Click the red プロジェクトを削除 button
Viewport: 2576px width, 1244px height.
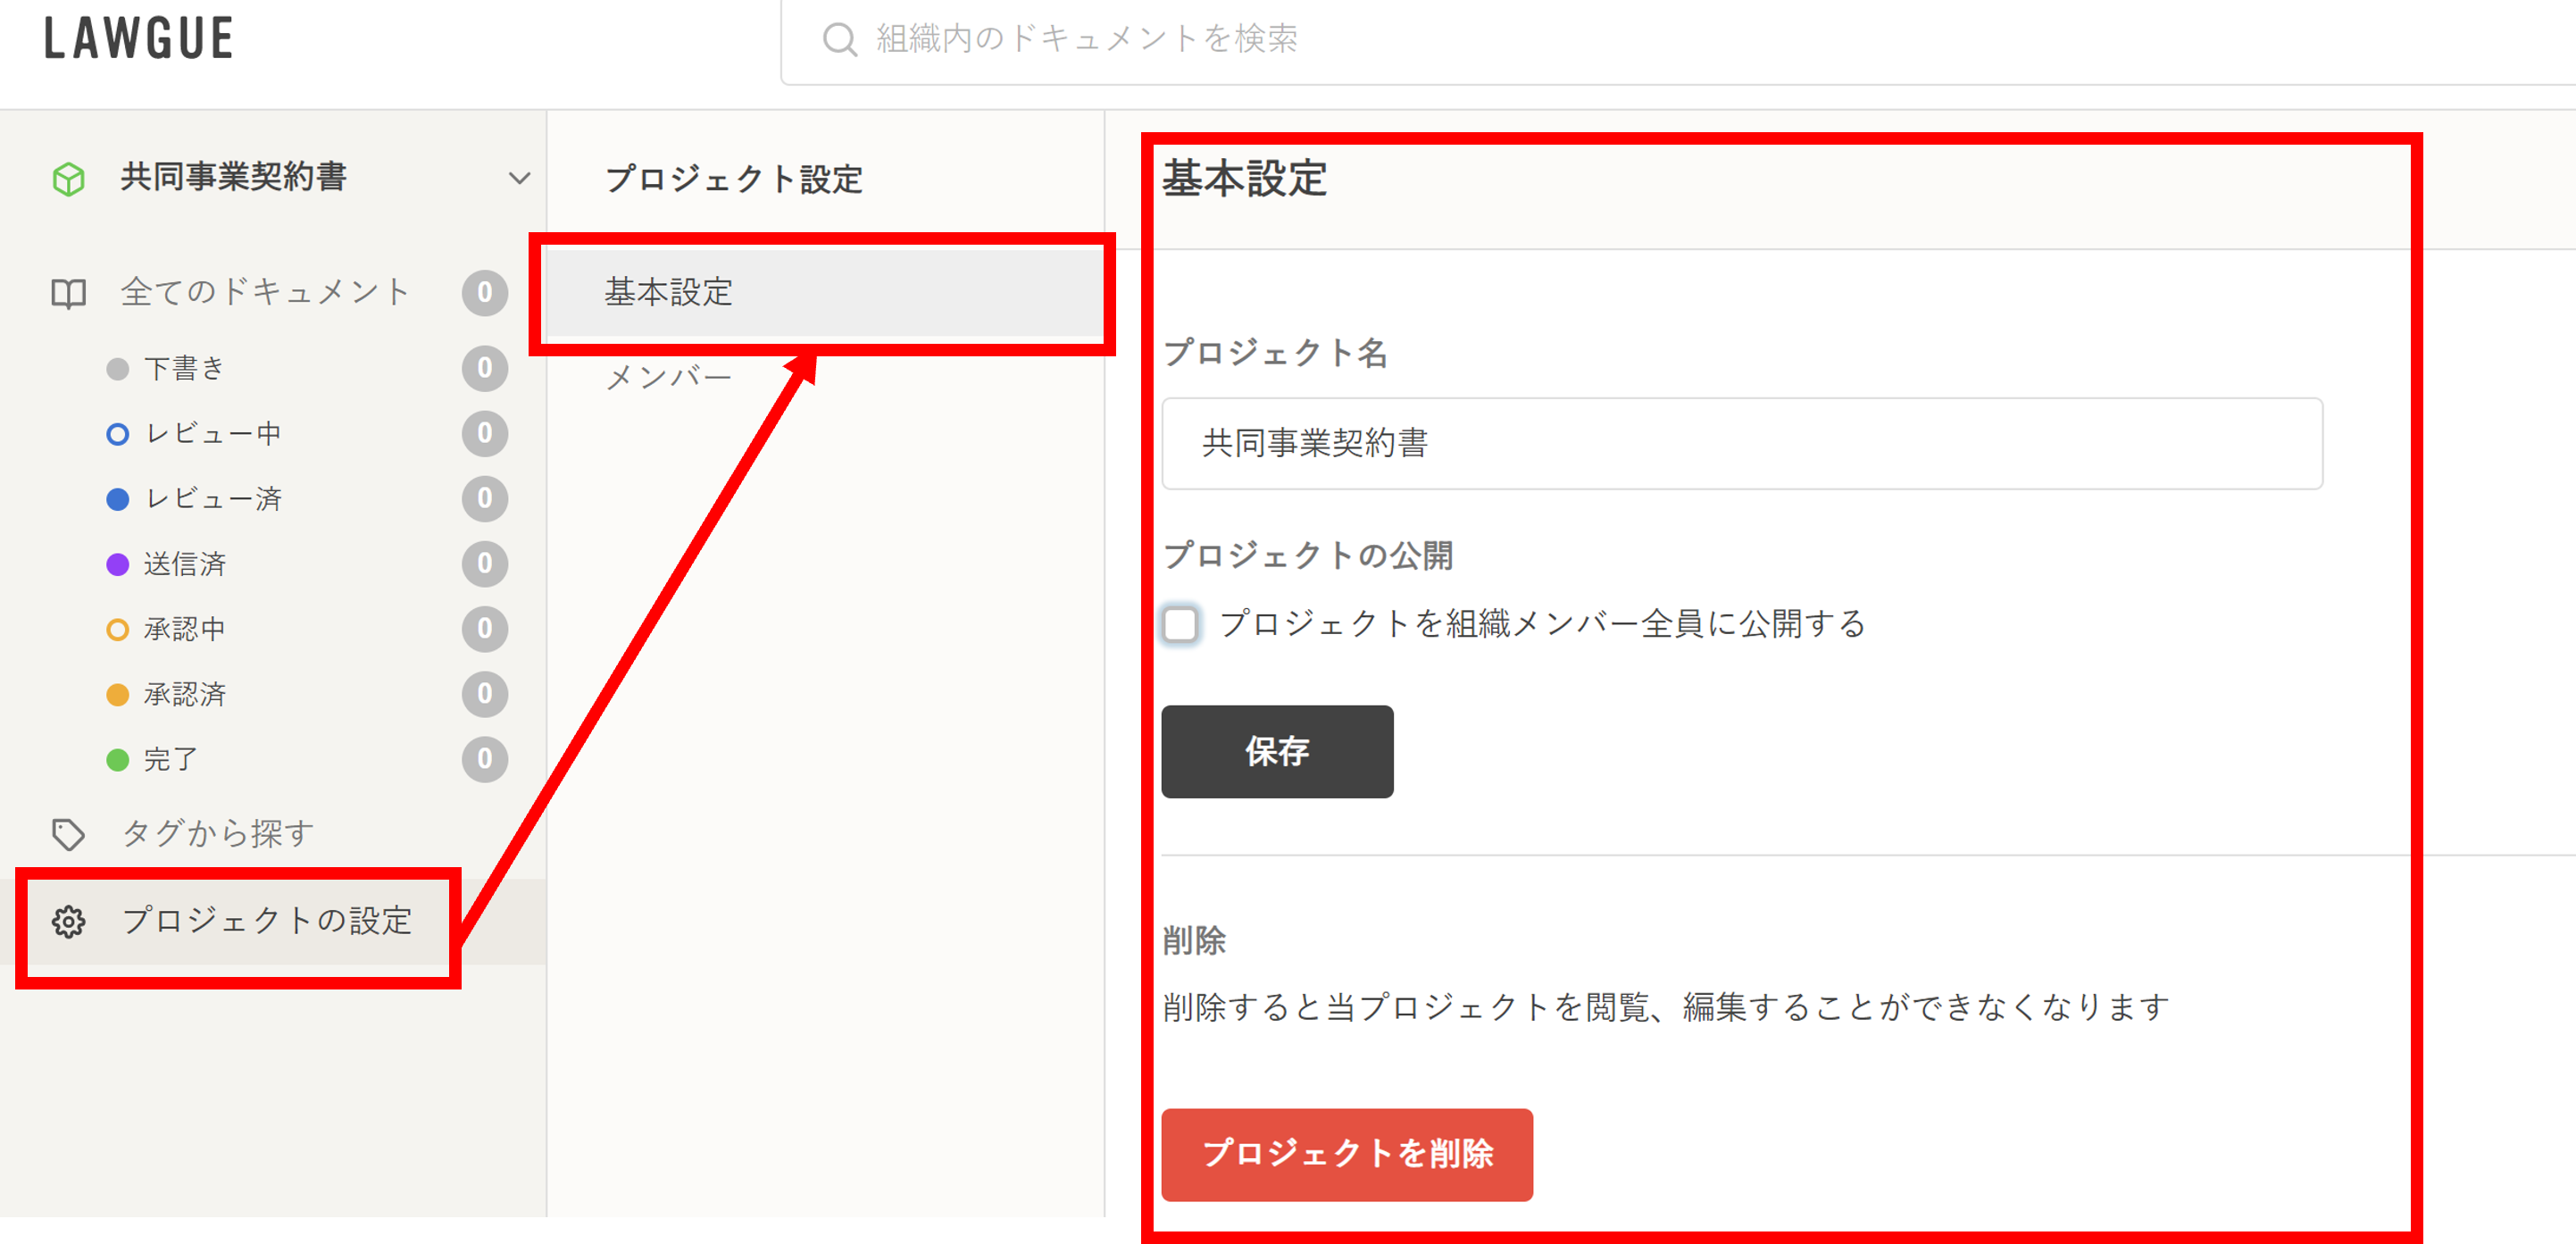(1346, 1154)
